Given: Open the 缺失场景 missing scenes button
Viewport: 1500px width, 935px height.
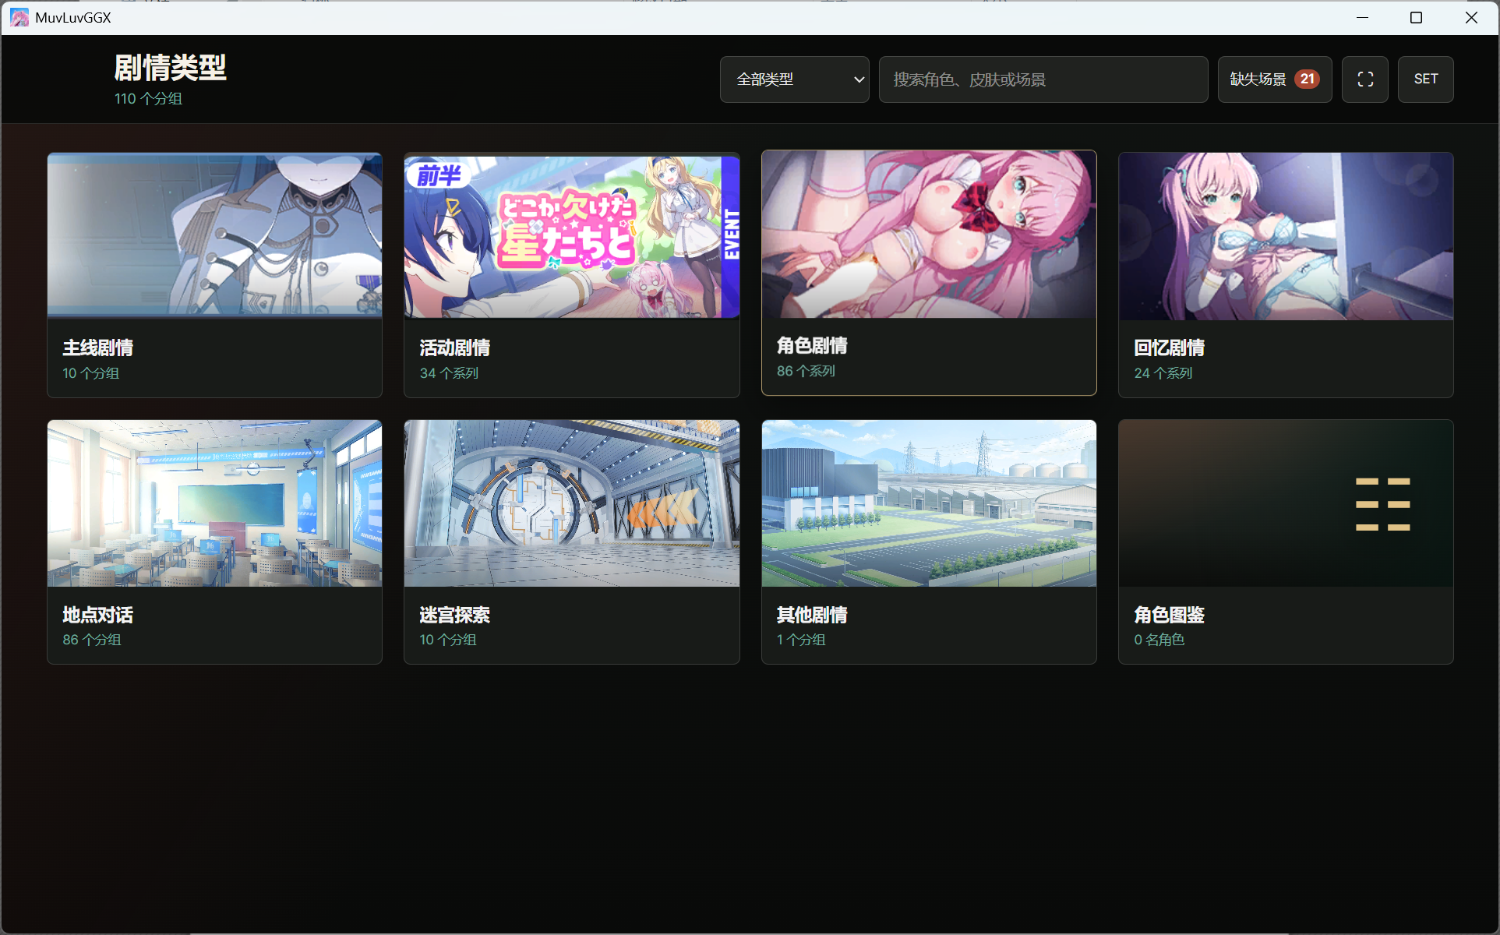Looking at the screenshot, I should pyautogui.click(x=1275, y=79).
